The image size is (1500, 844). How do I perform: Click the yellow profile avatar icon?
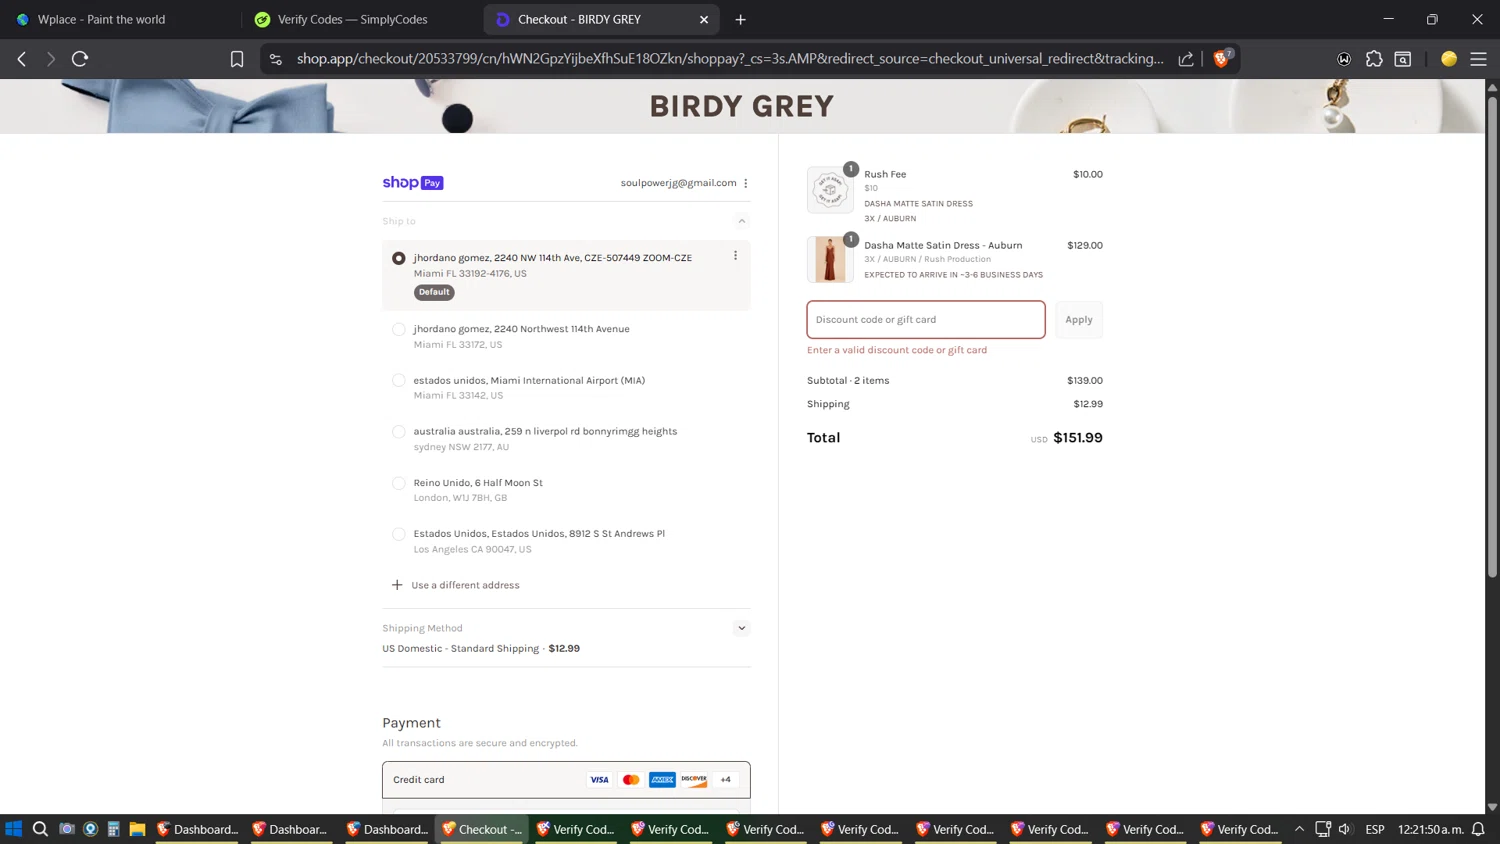[1449, 59]
